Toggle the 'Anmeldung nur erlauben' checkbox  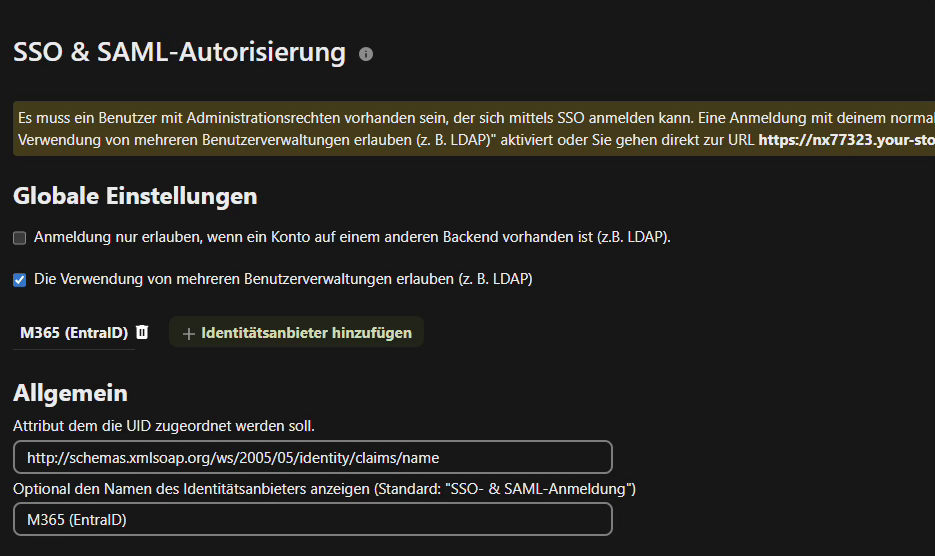(19, 238)
